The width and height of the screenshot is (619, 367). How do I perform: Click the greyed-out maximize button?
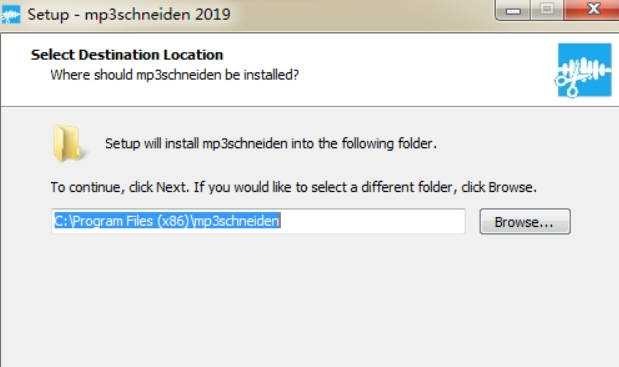pyautogui.click(x=547, y=10)
